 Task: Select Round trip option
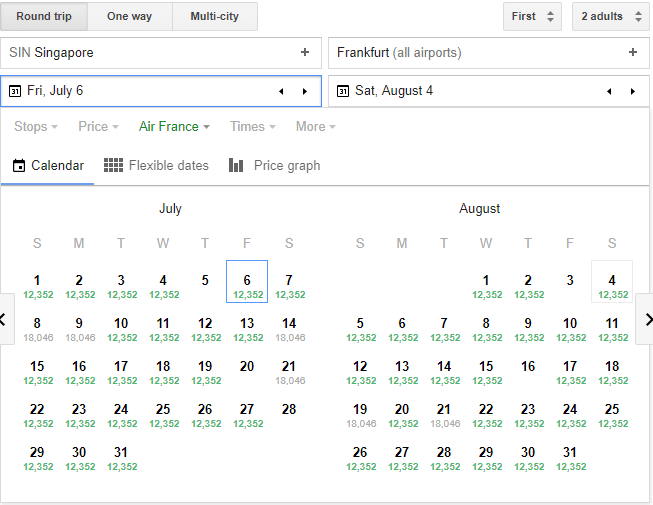point(44,16)
